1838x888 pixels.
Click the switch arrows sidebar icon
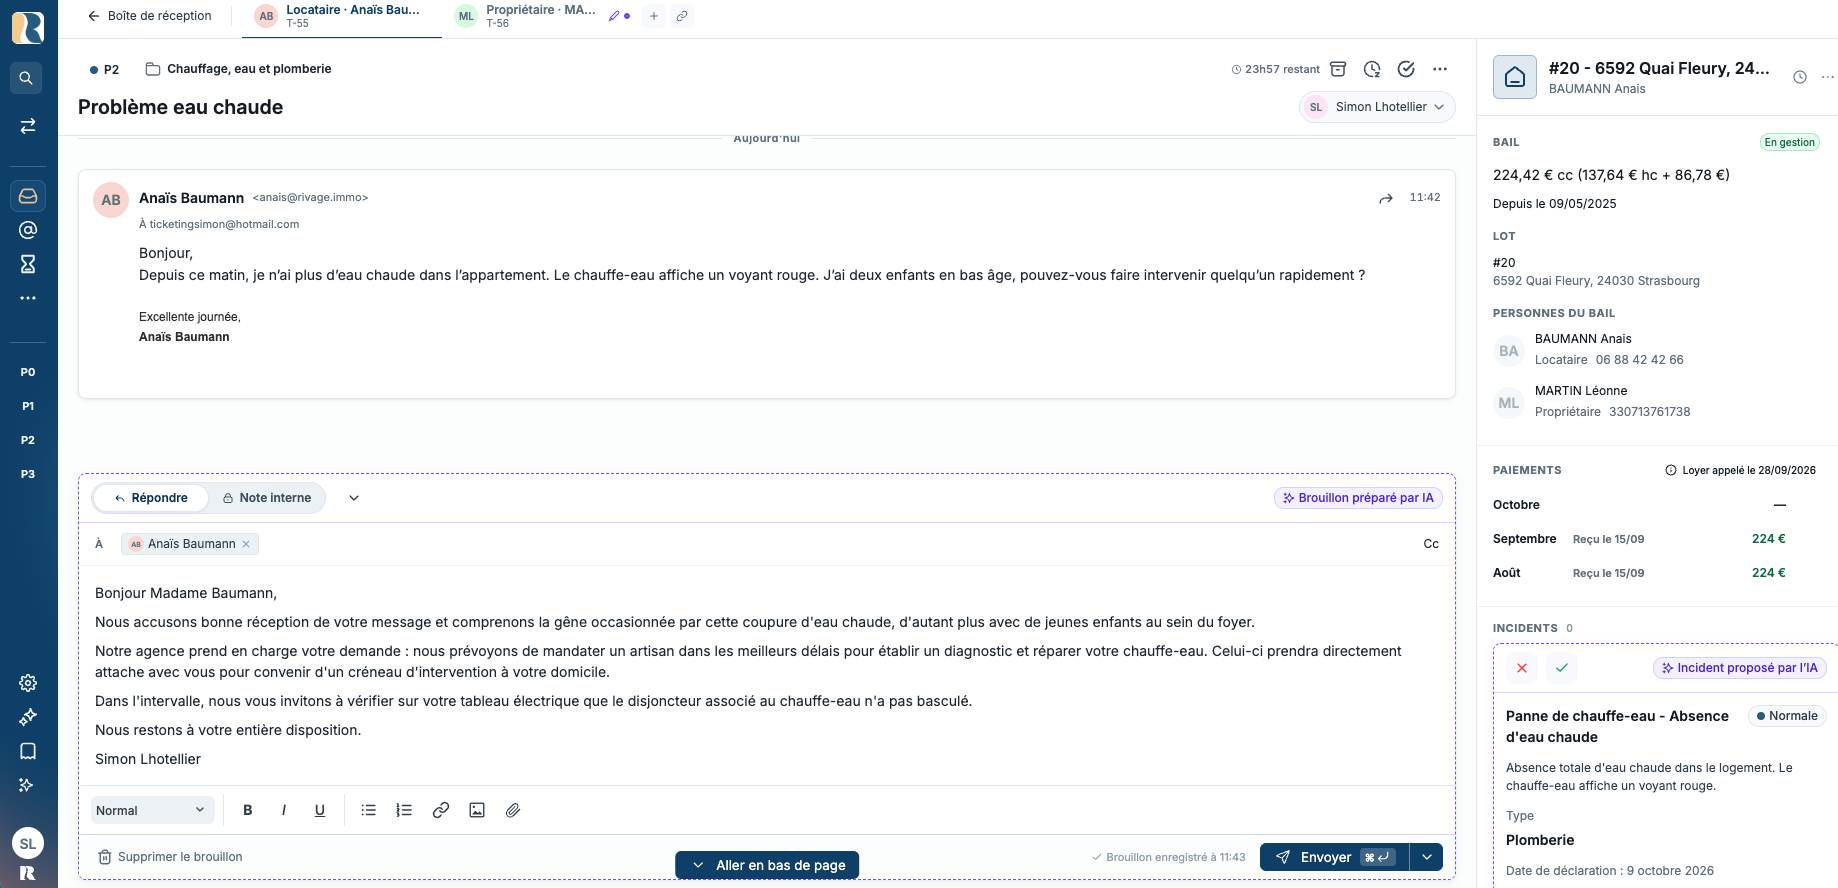point(27,126)
